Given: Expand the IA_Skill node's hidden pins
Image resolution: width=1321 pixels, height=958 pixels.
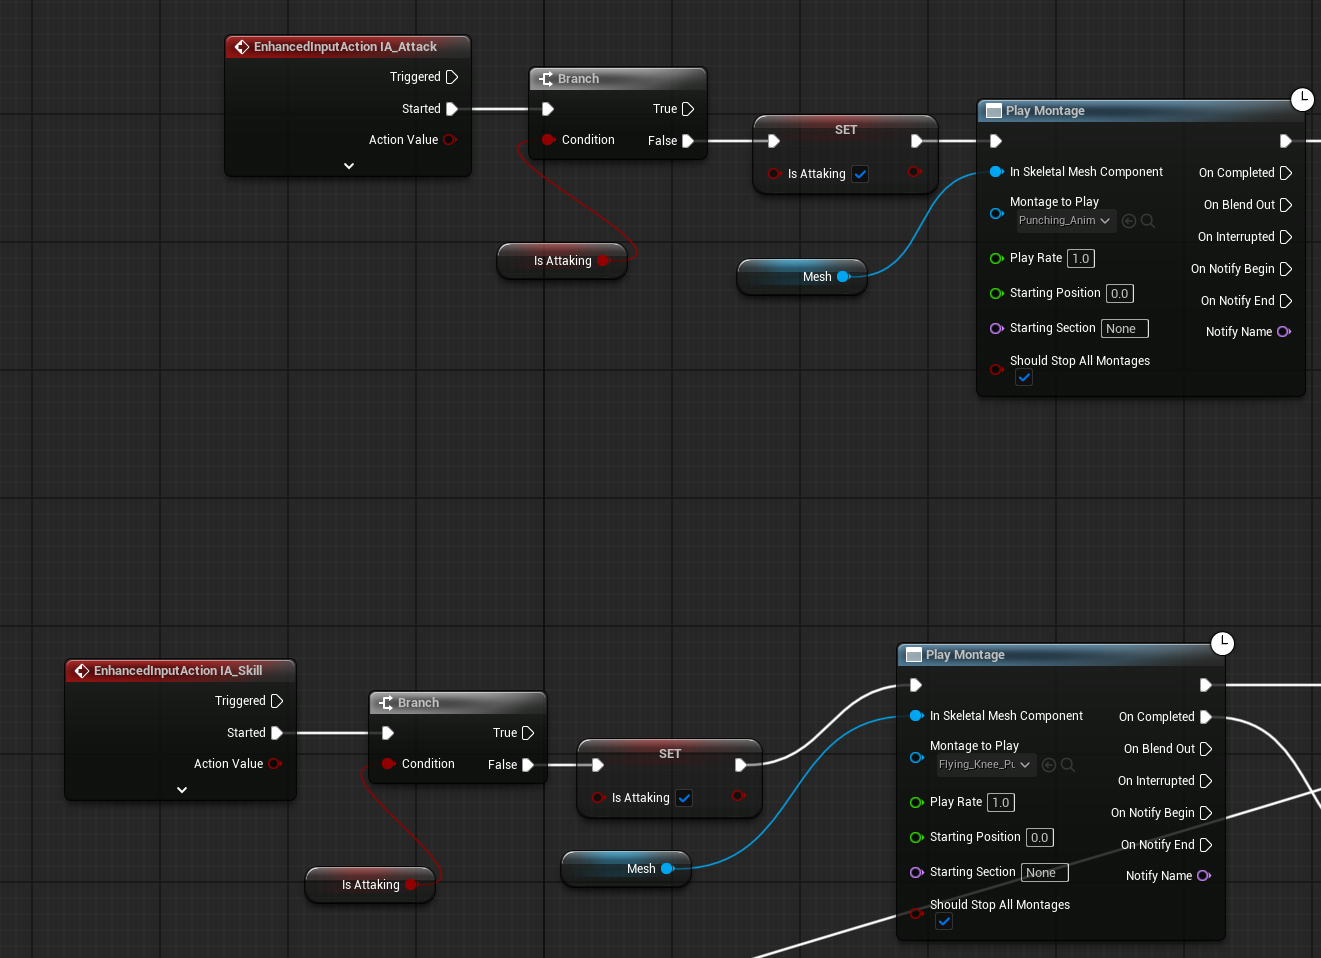Looking at the screenshot, I should (182, 790).
